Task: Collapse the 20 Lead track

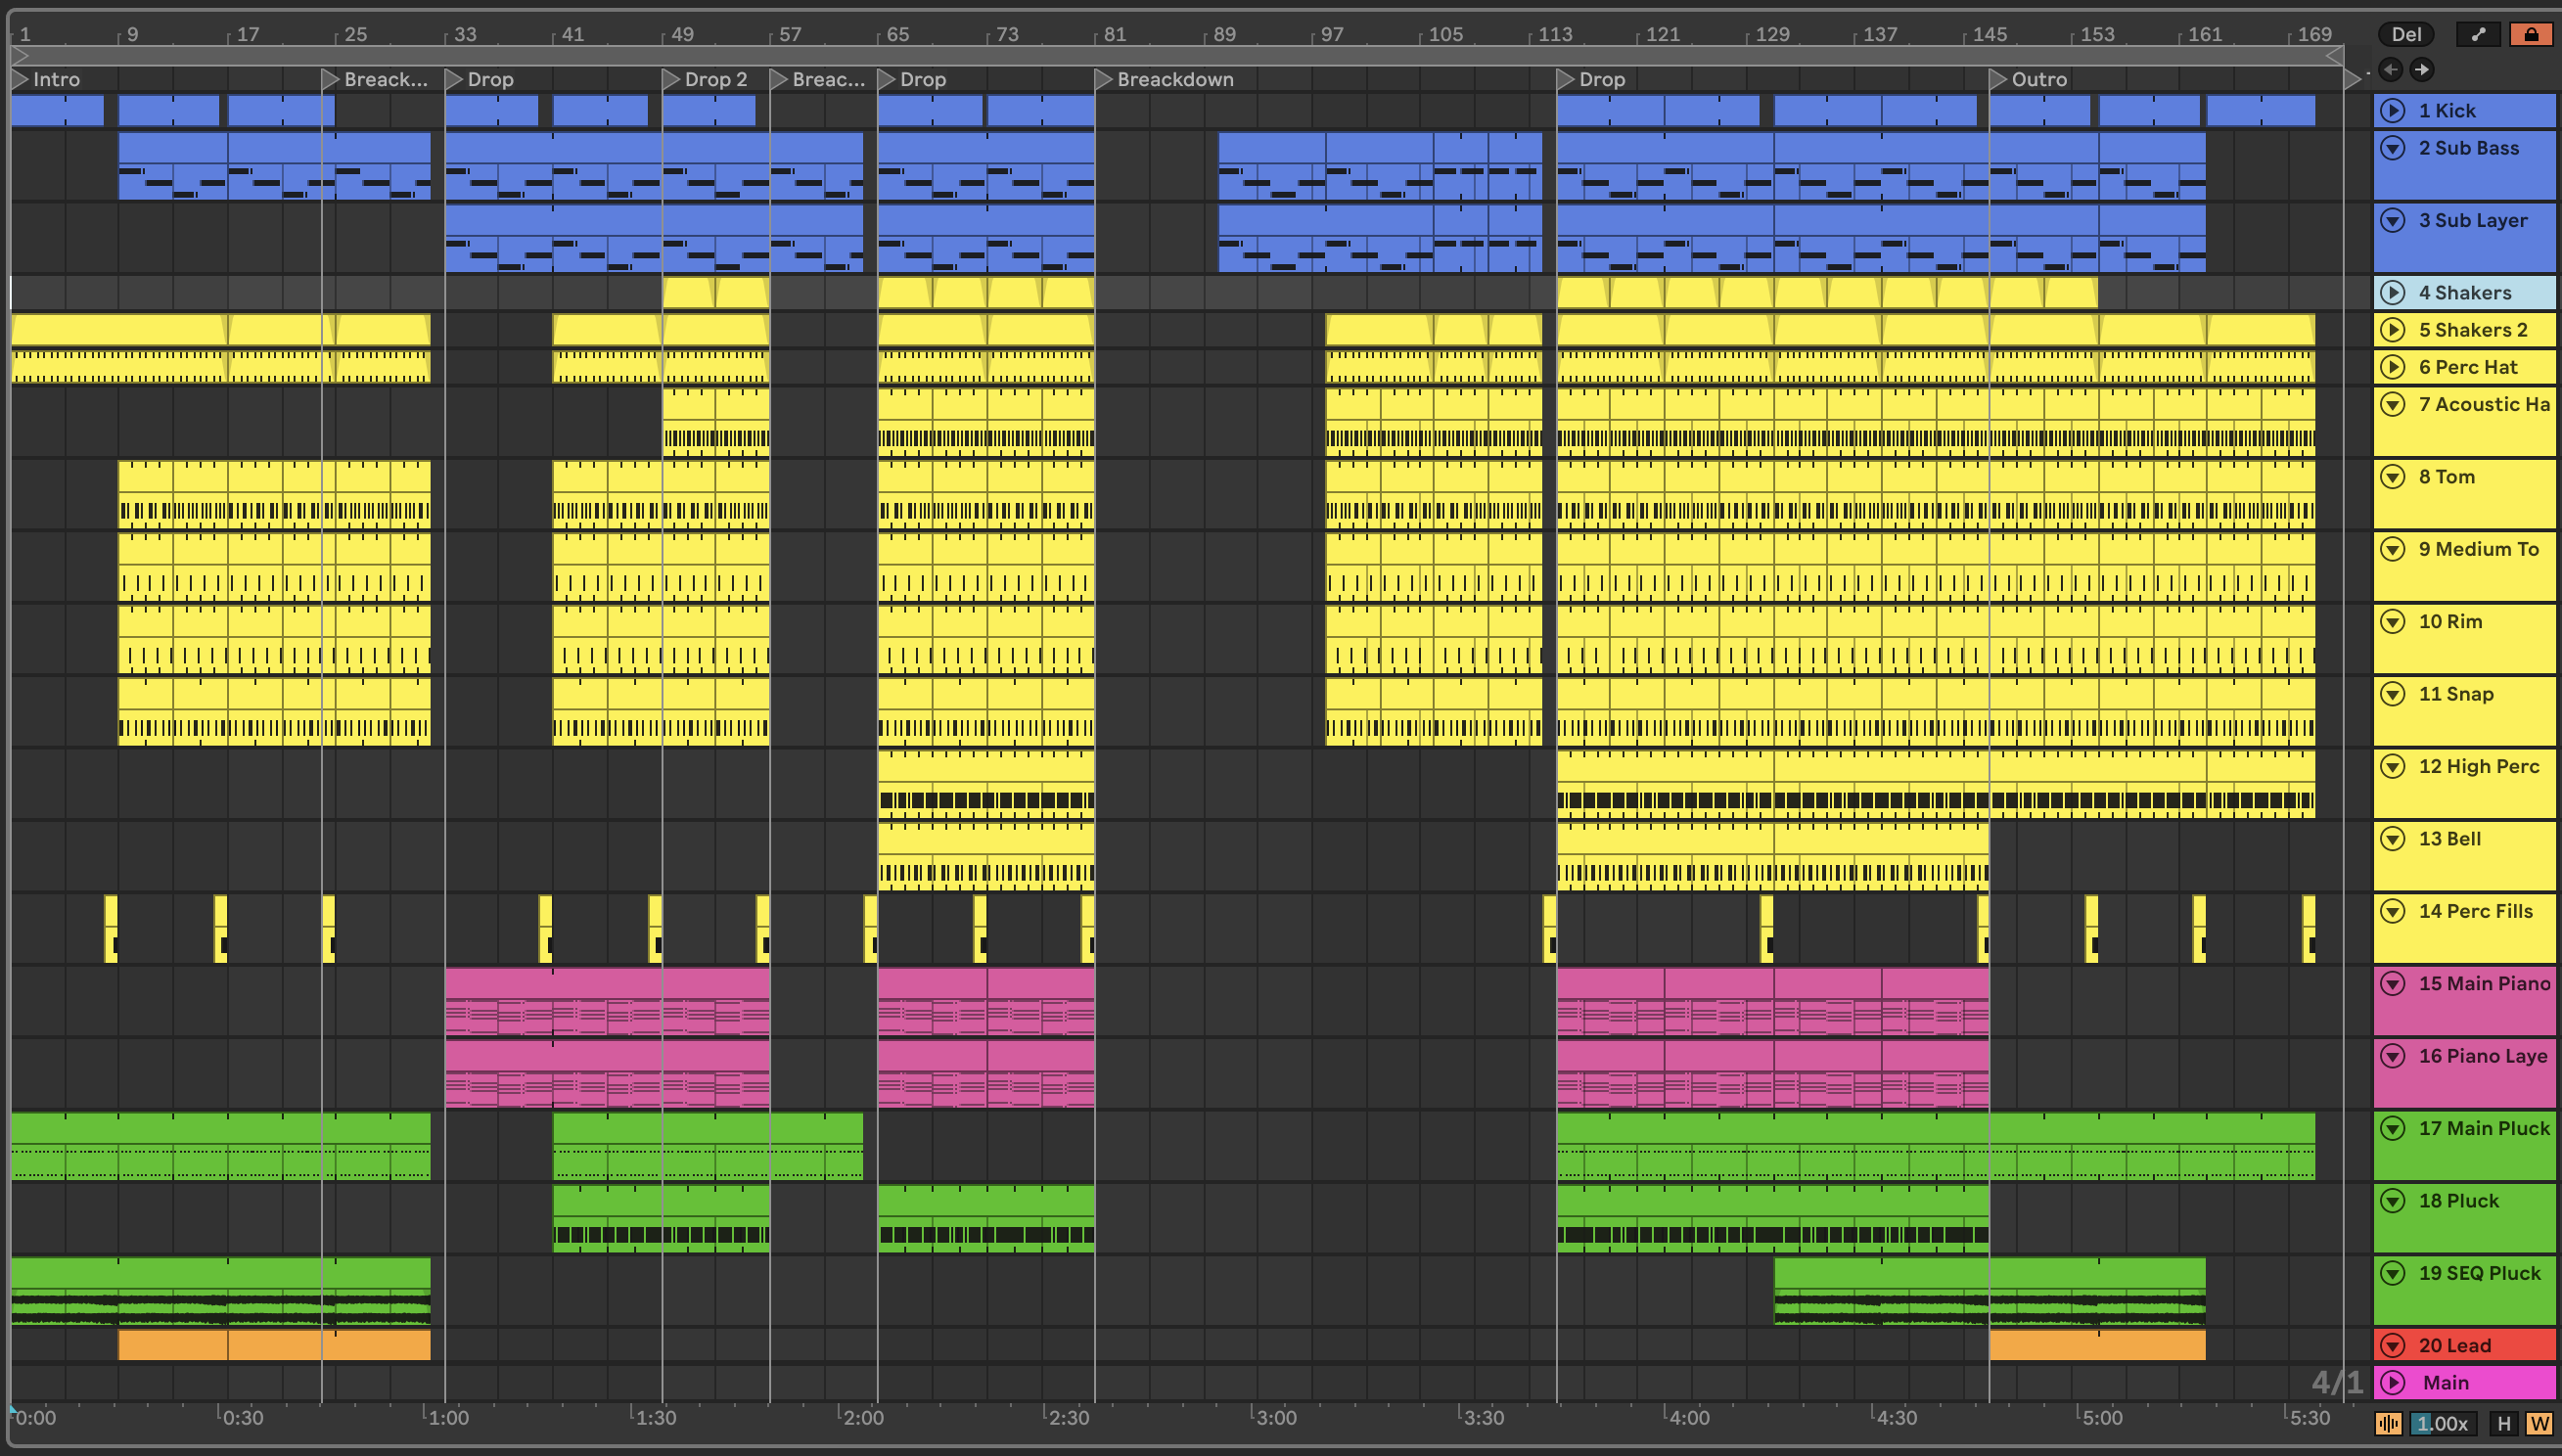Action: [2393, 1346]
